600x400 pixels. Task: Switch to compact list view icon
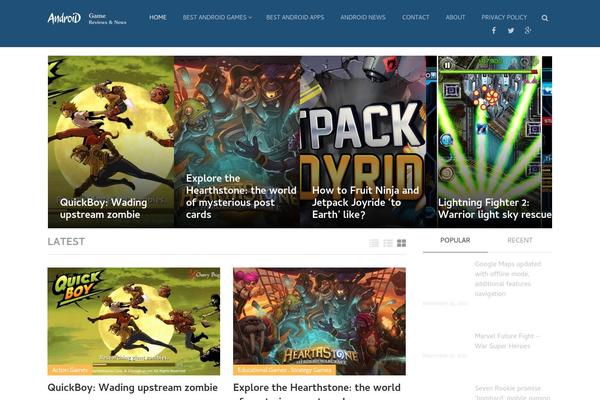(374, 243)
